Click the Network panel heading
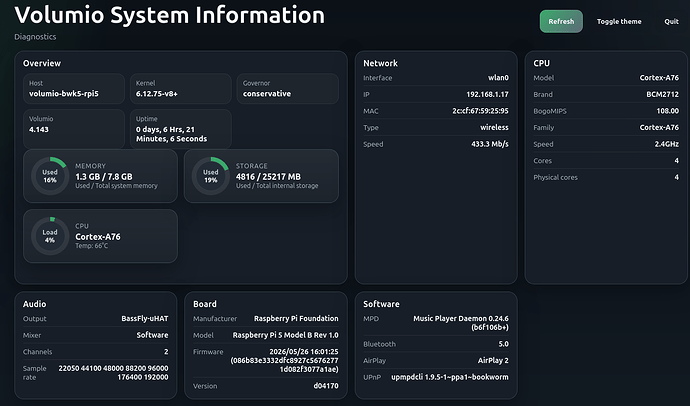The height and width of the screenshot is (406, 690). pyautogui.click(x=380, y=63)
